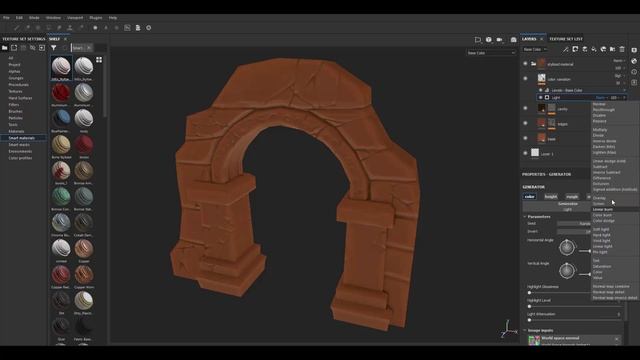Select the Polygon Fill tool in top toolbar
This screenshot has height=360, width=640.
49,28
